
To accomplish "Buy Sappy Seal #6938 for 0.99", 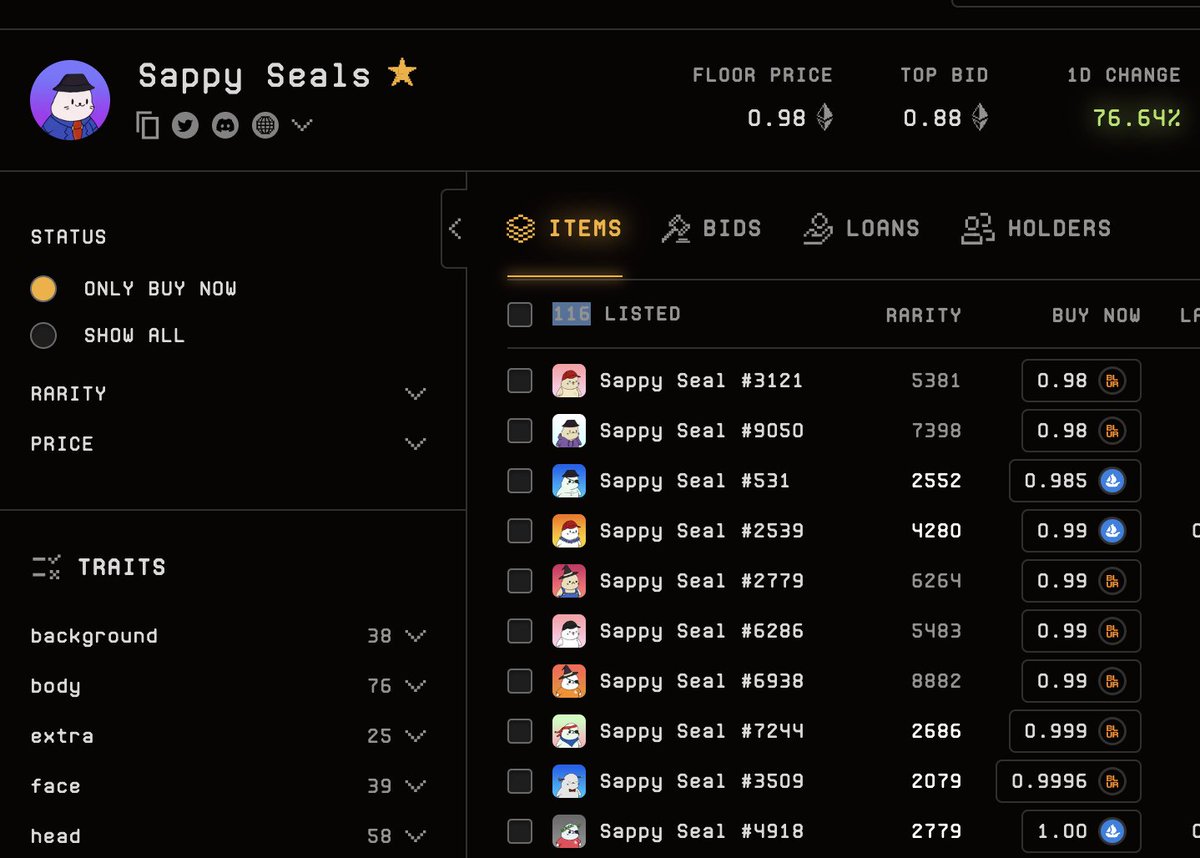I will (x=1081, y=681).
